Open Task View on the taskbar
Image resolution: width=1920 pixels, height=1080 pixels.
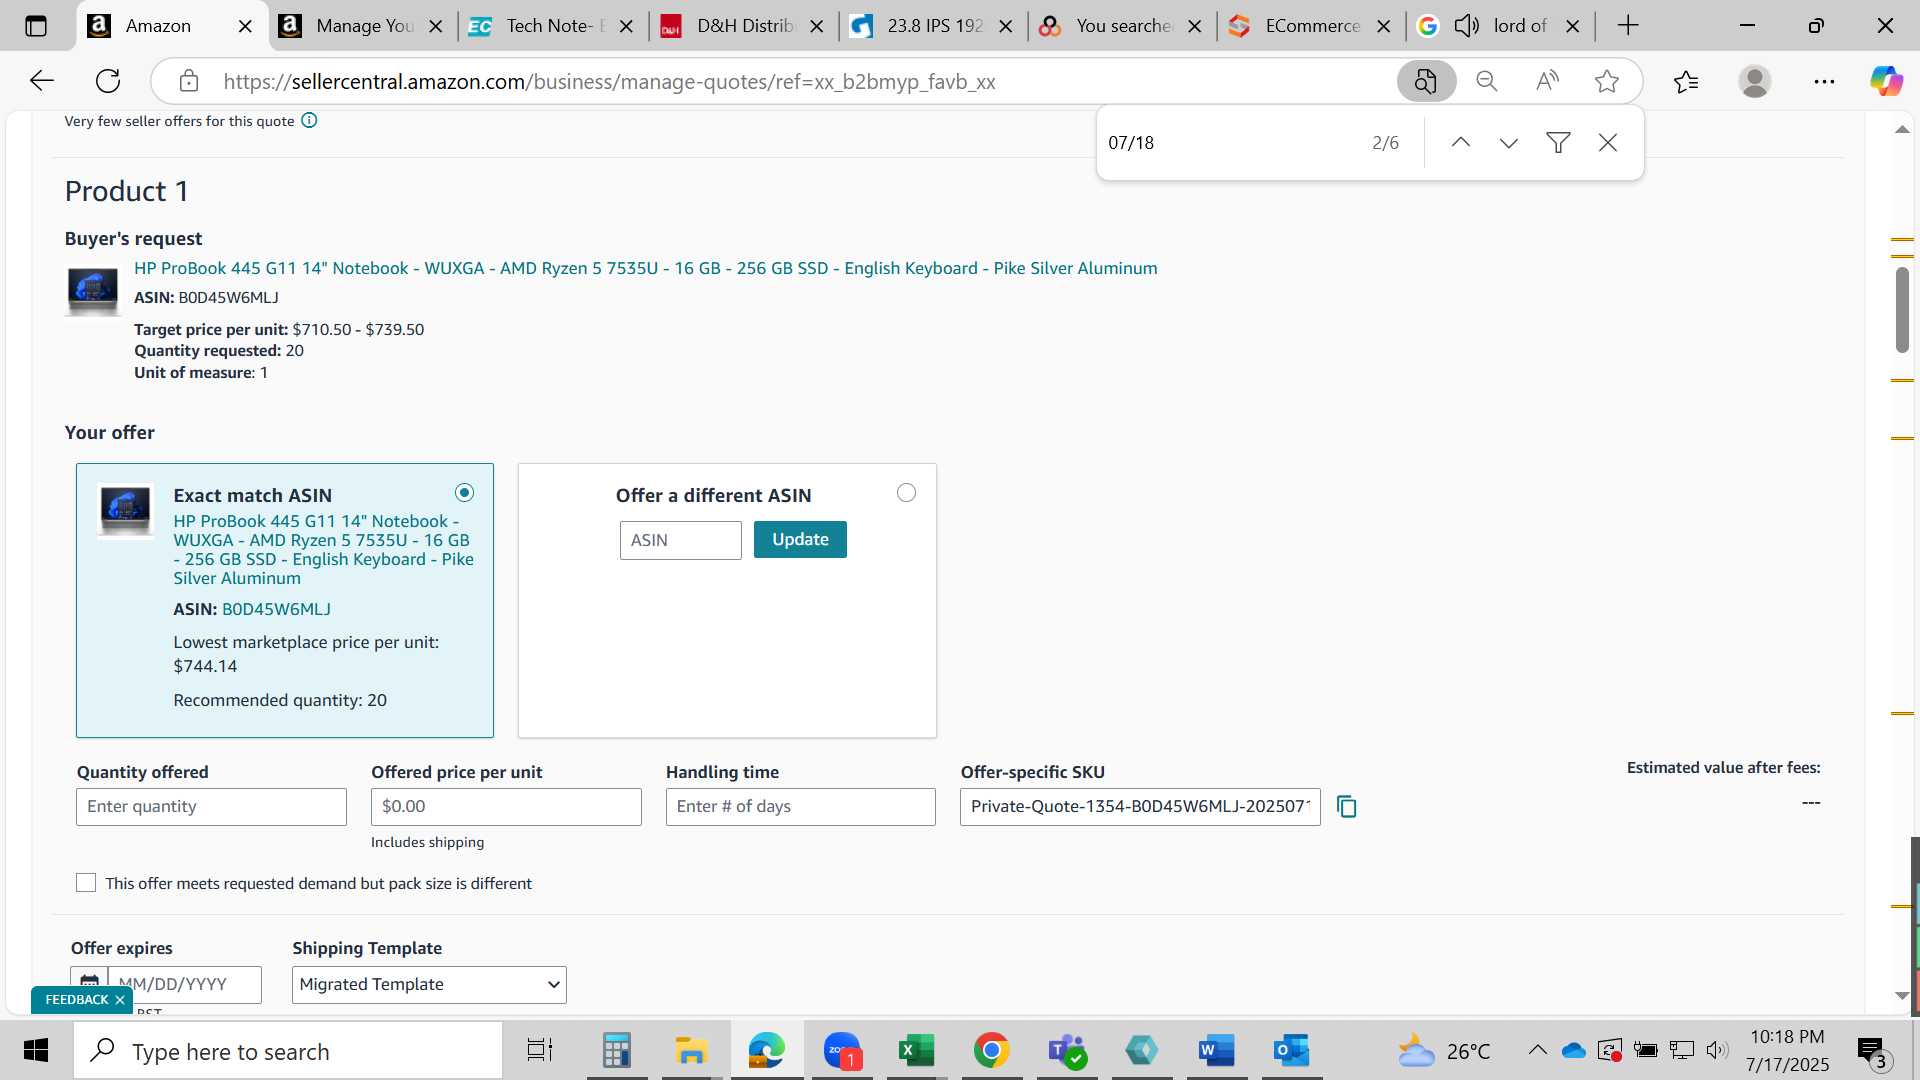[540, 1051]
